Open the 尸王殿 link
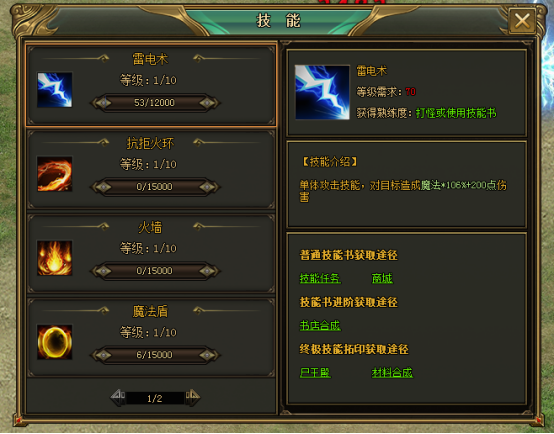The width and height of the screenshot is (554, 434). pos(315,373)
